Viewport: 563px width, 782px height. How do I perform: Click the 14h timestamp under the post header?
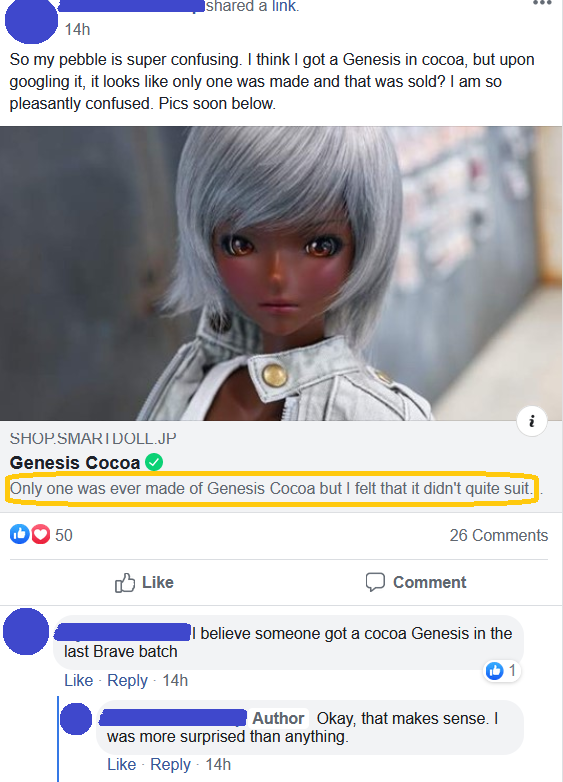77,29
